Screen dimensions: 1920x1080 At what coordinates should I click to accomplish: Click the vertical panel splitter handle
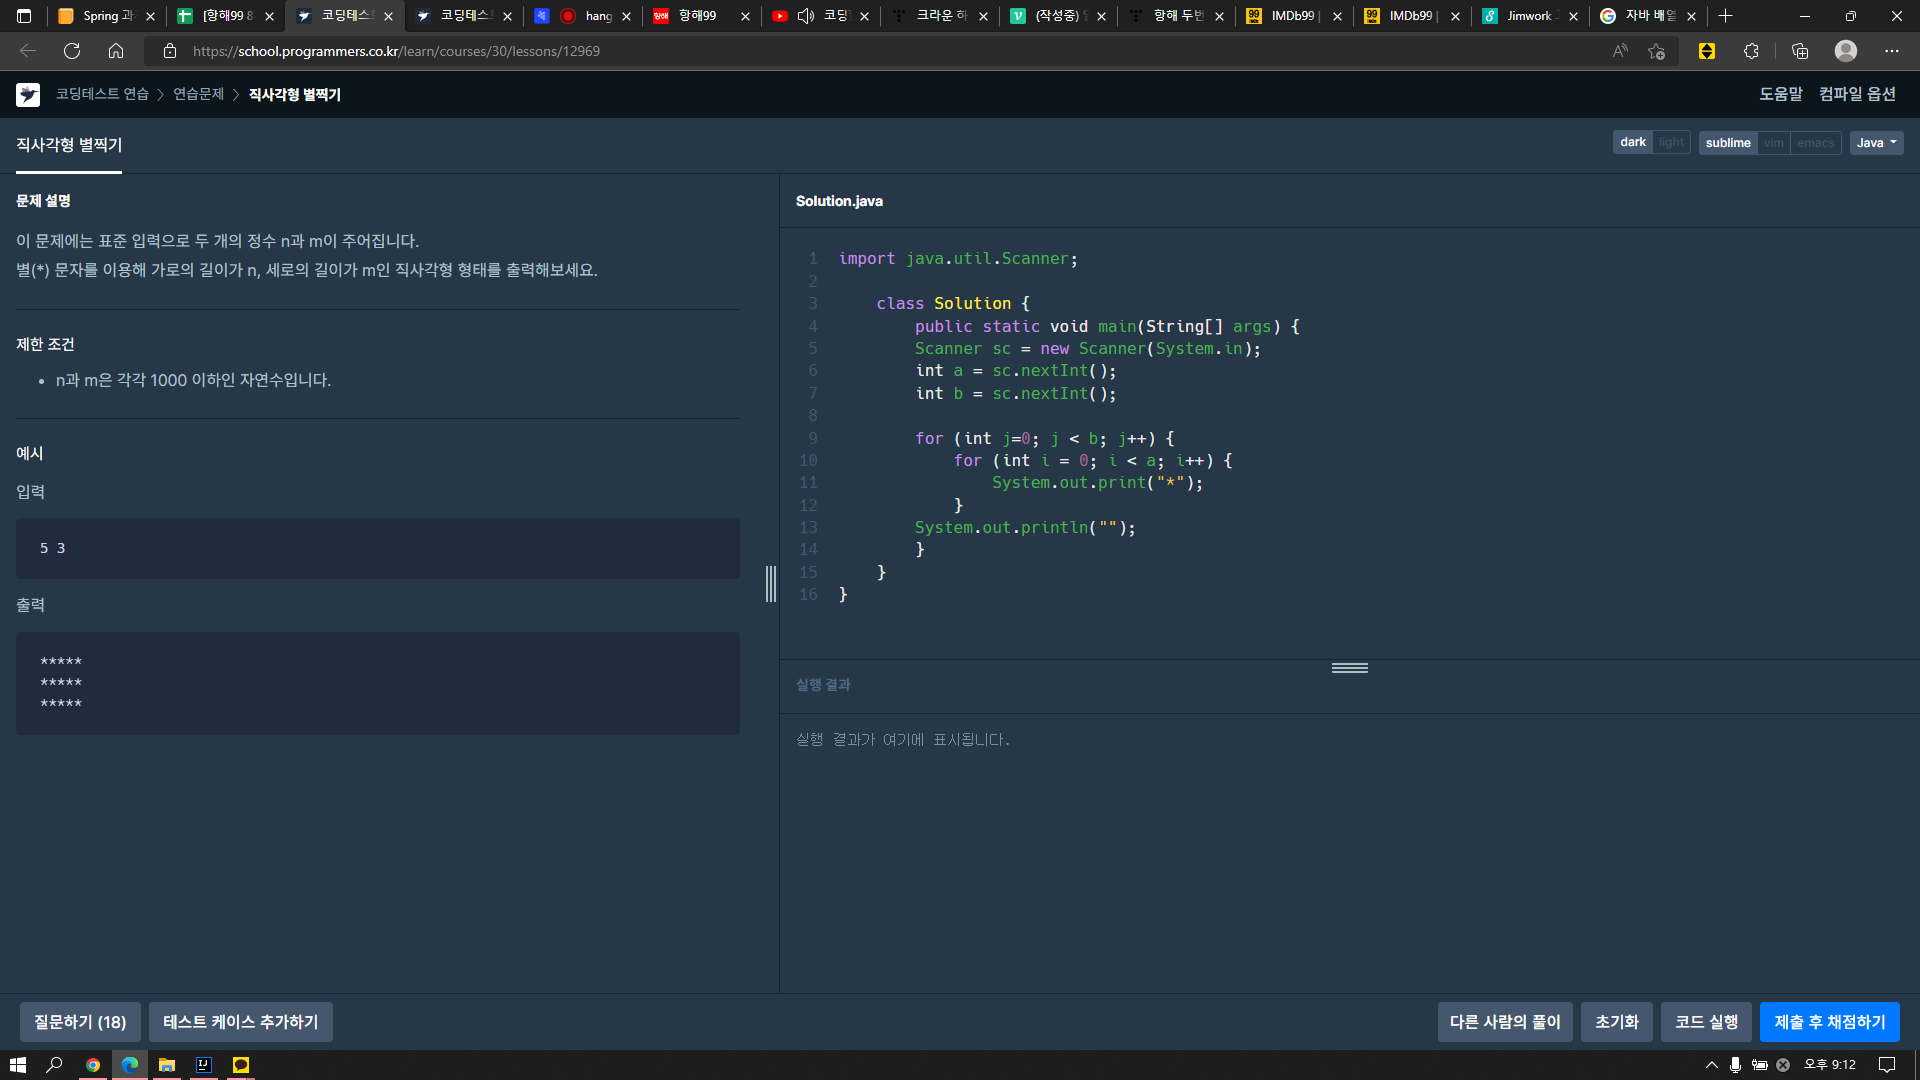coord(771,584)
